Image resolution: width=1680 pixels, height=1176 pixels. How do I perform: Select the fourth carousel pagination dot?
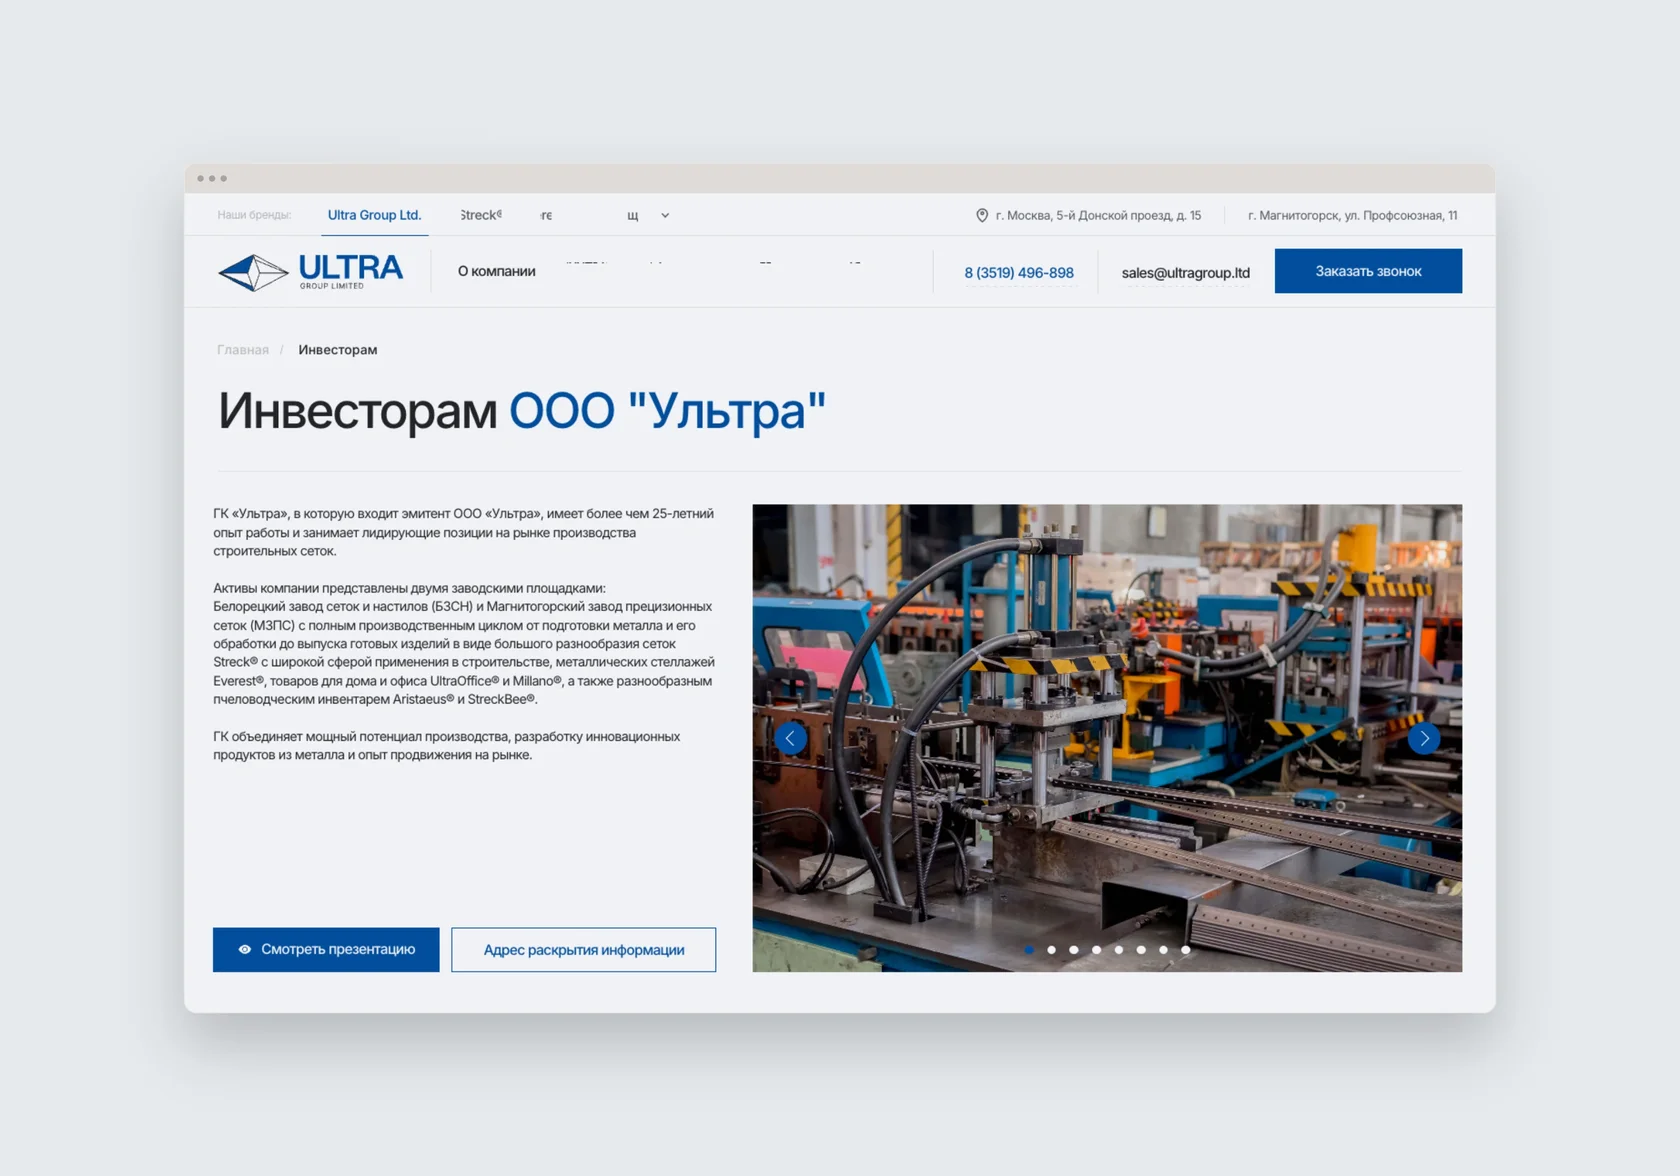(1096, 950)
